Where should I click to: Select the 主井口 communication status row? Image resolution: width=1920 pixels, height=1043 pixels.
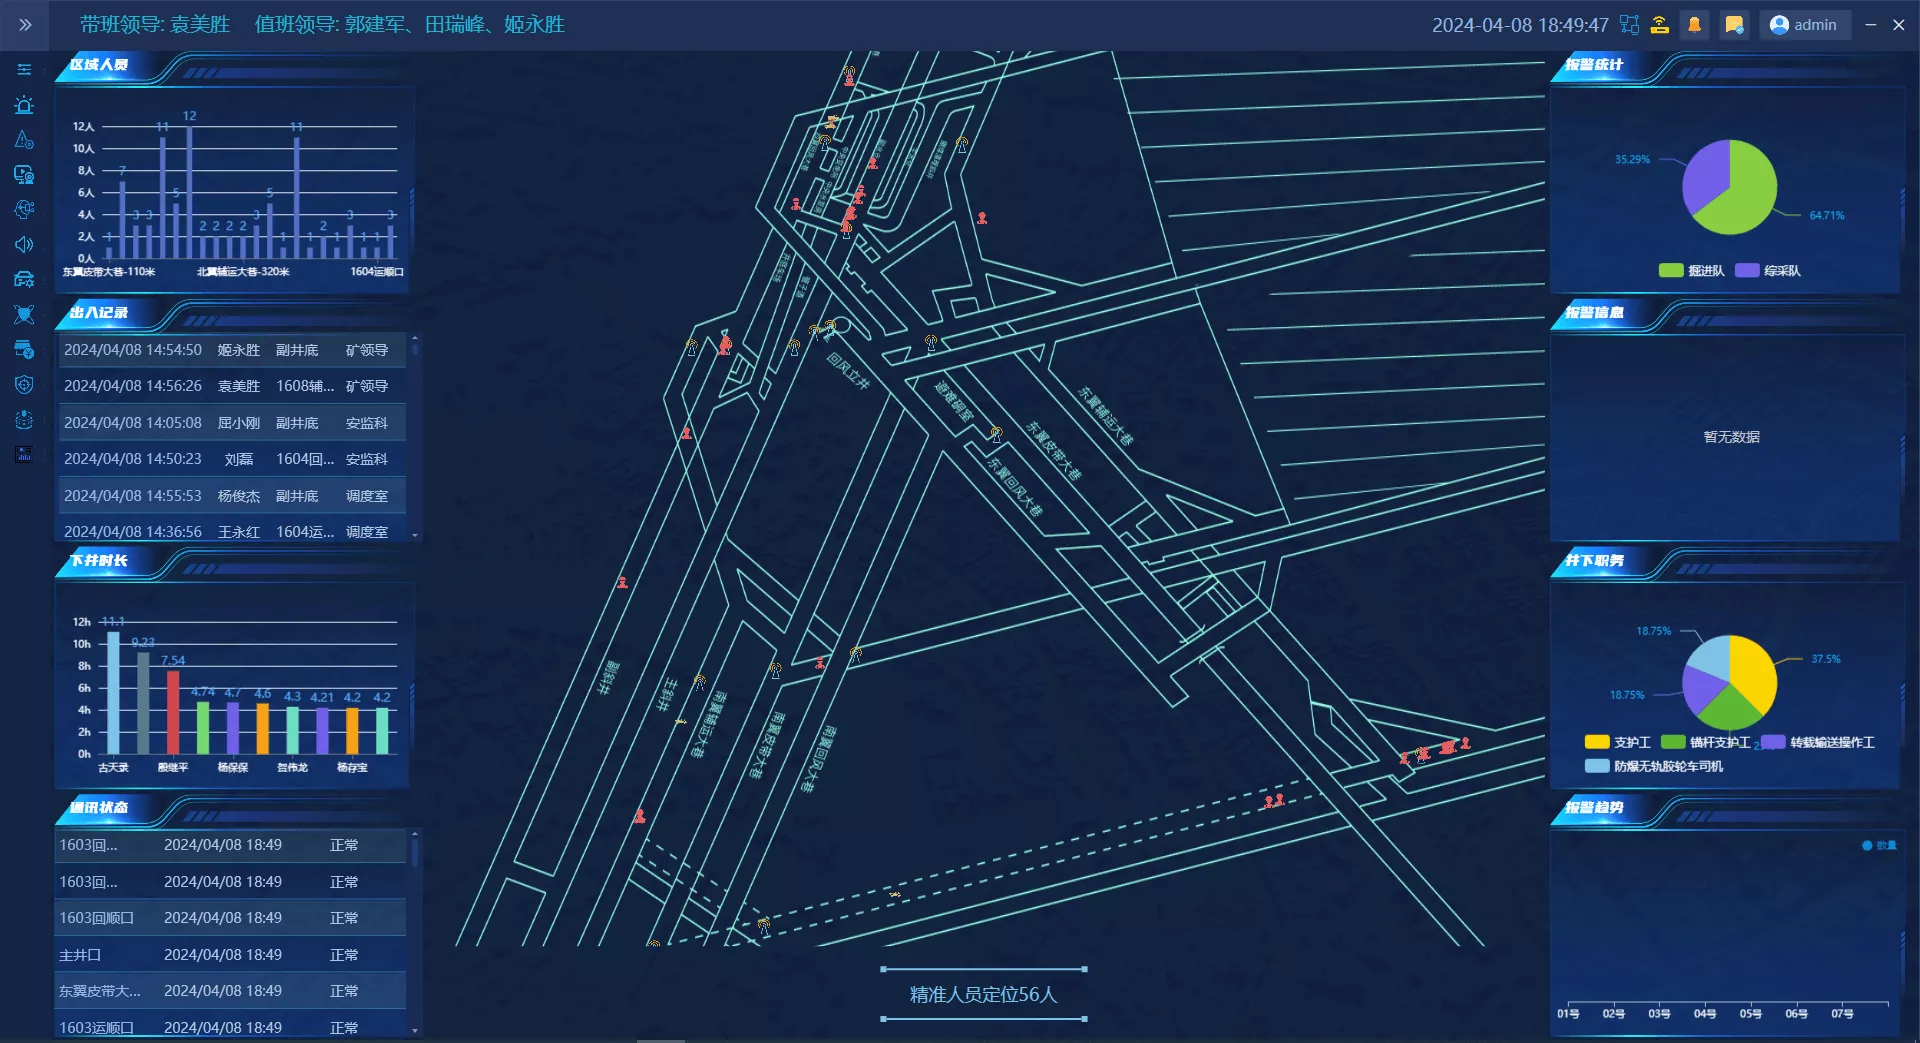(231, 955)
